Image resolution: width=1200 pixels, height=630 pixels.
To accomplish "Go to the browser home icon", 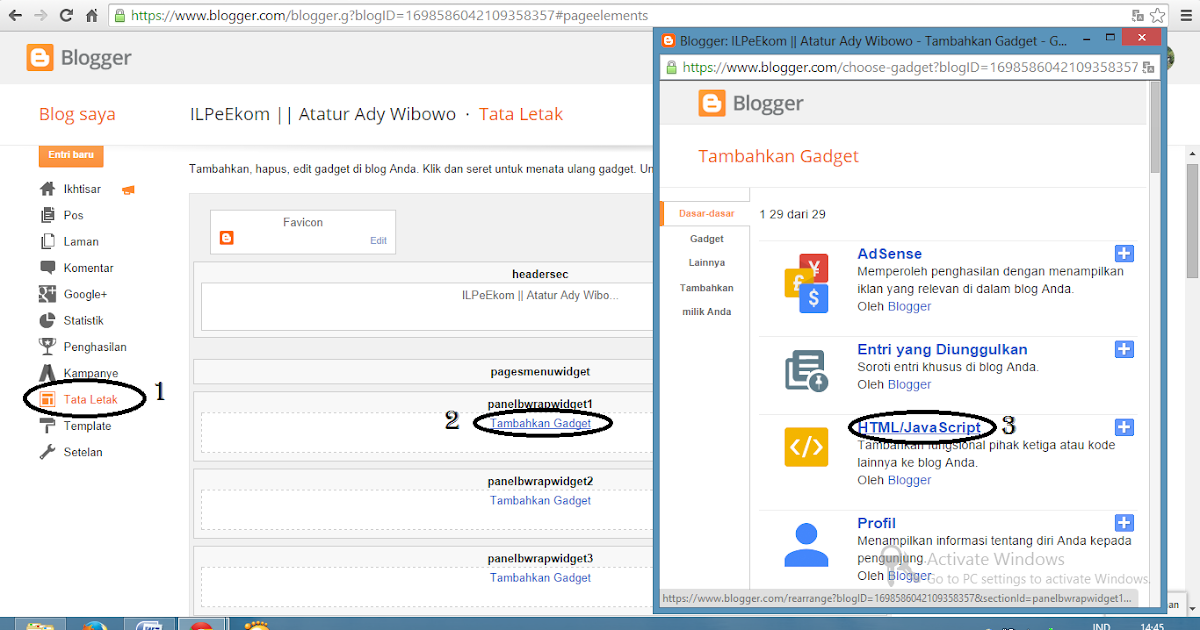I will point(91,15).
